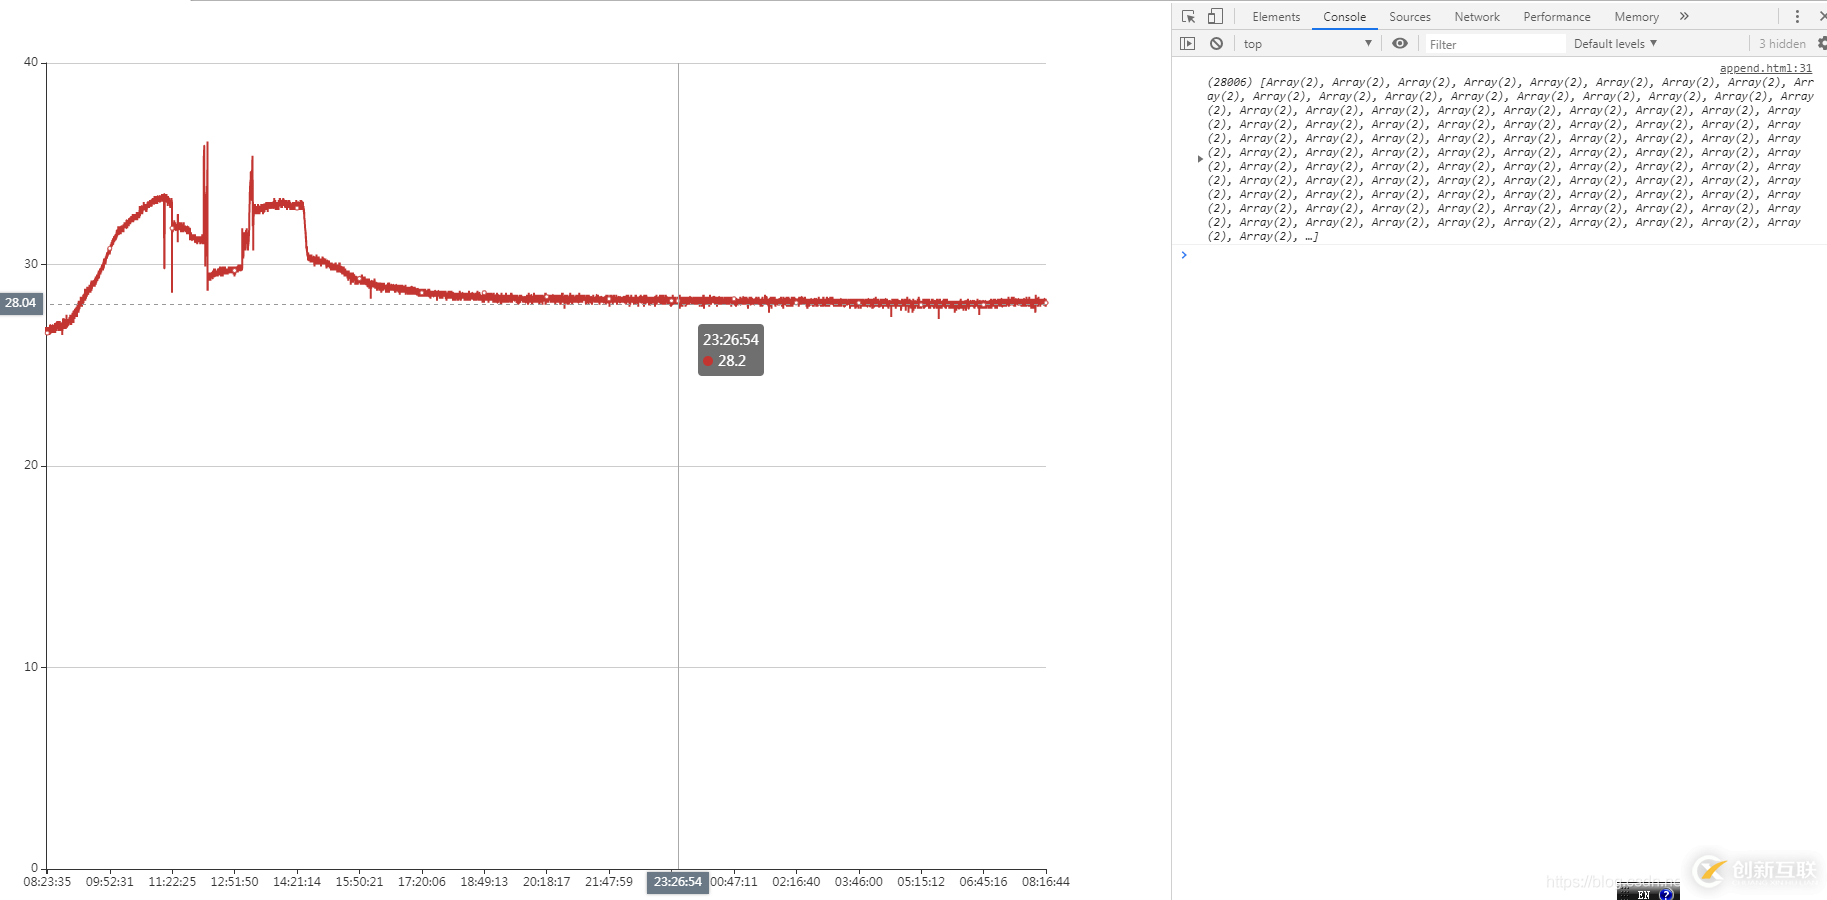Click the 05:15:12 x-axis label
The image size is (1827, 900).
coord(921,882)
